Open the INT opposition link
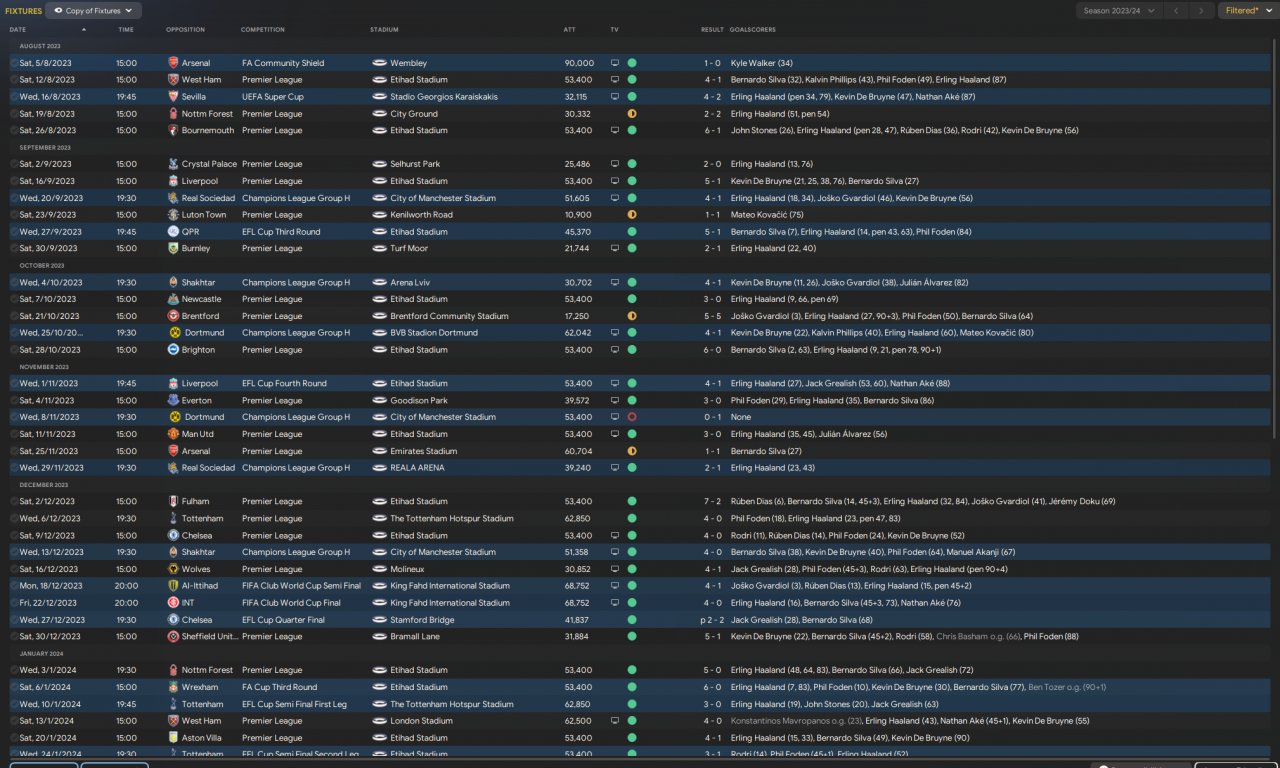Screen dimensions: 1280x768 pyautogui.click(x=189, y=603)
